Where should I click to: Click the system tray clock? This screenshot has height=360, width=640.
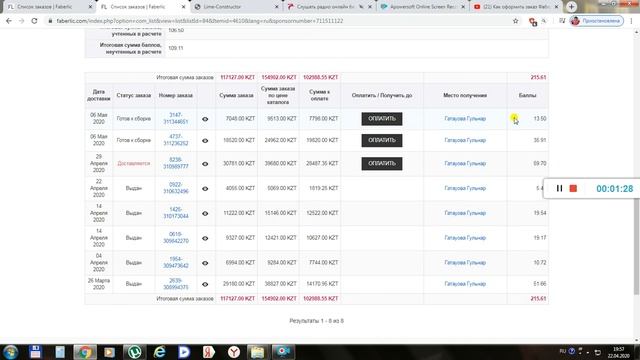point(618,352)
